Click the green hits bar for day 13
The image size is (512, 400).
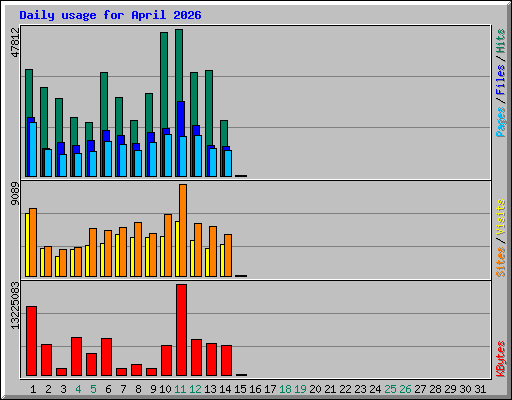[209, 108]
